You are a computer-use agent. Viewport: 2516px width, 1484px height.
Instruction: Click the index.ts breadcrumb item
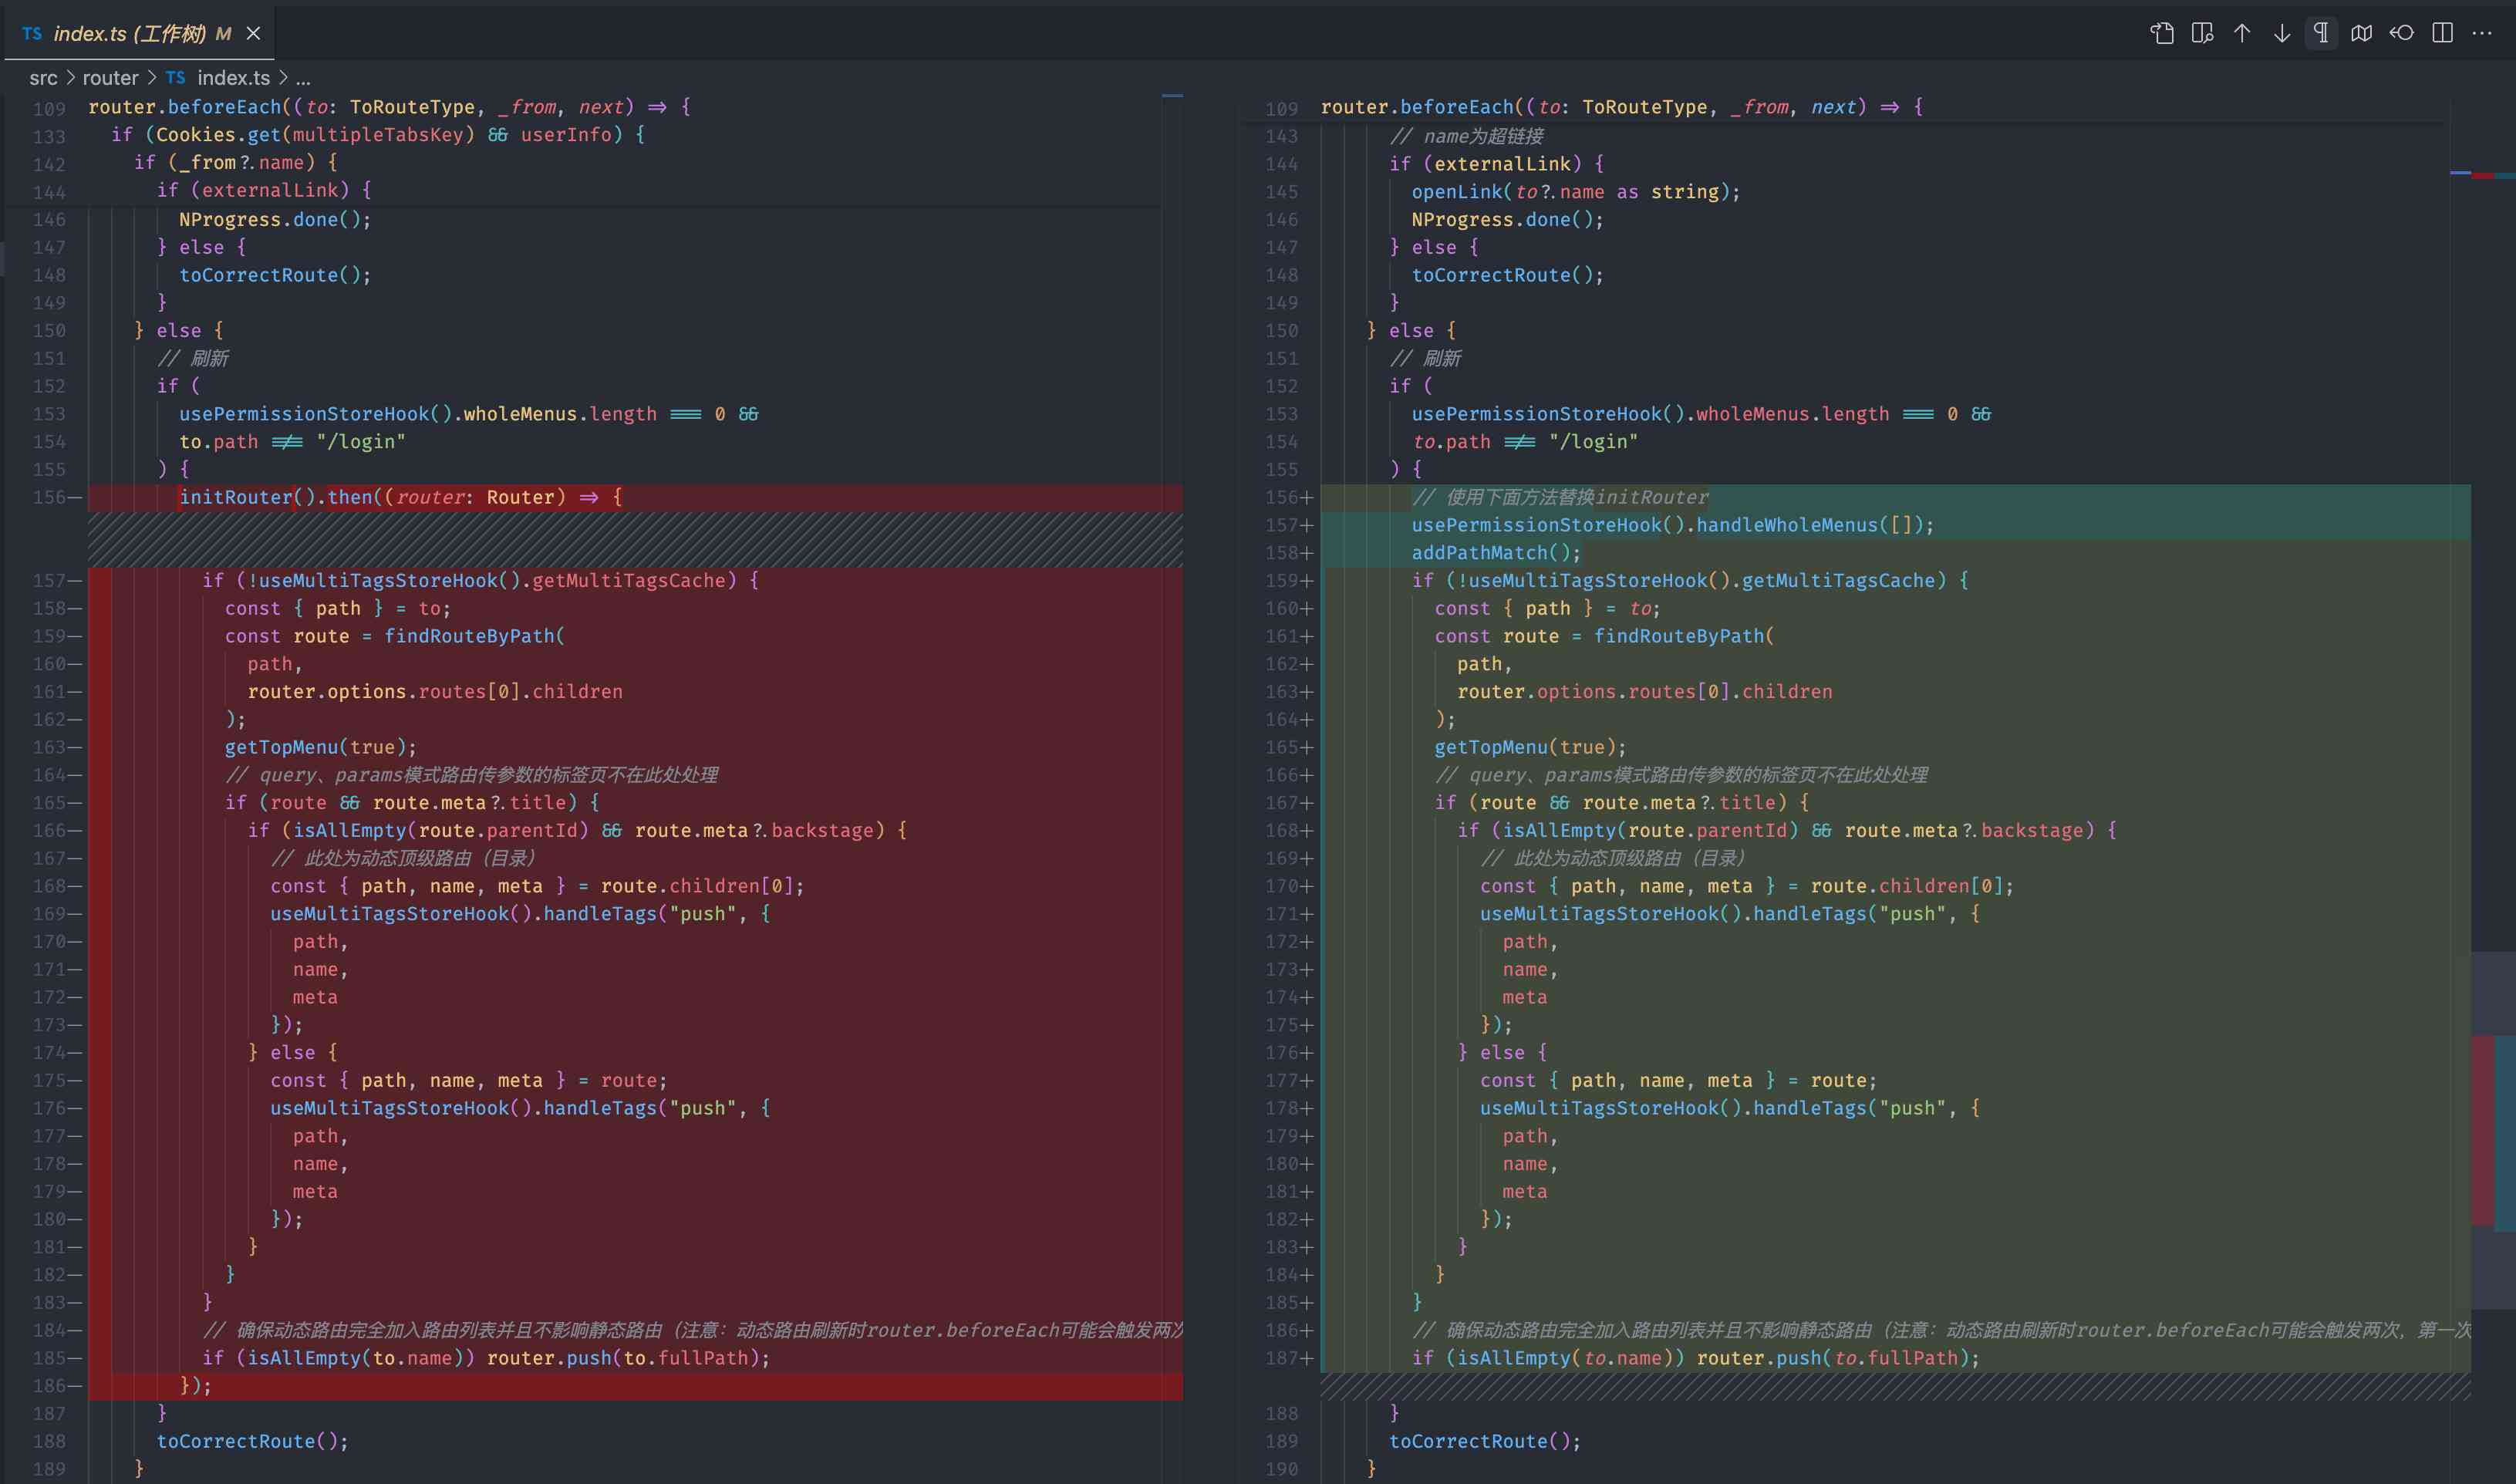(x=232, y=78)
